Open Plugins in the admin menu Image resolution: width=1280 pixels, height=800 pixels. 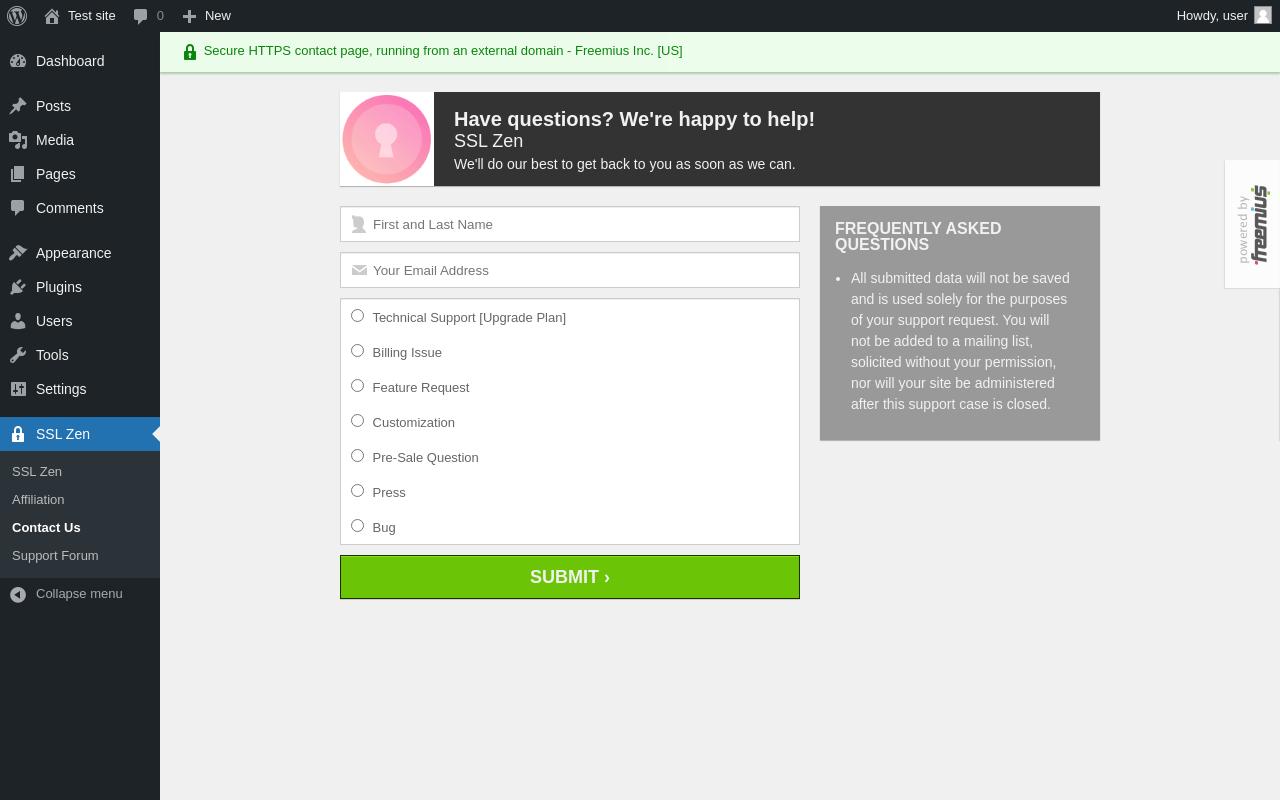(80, 287)
